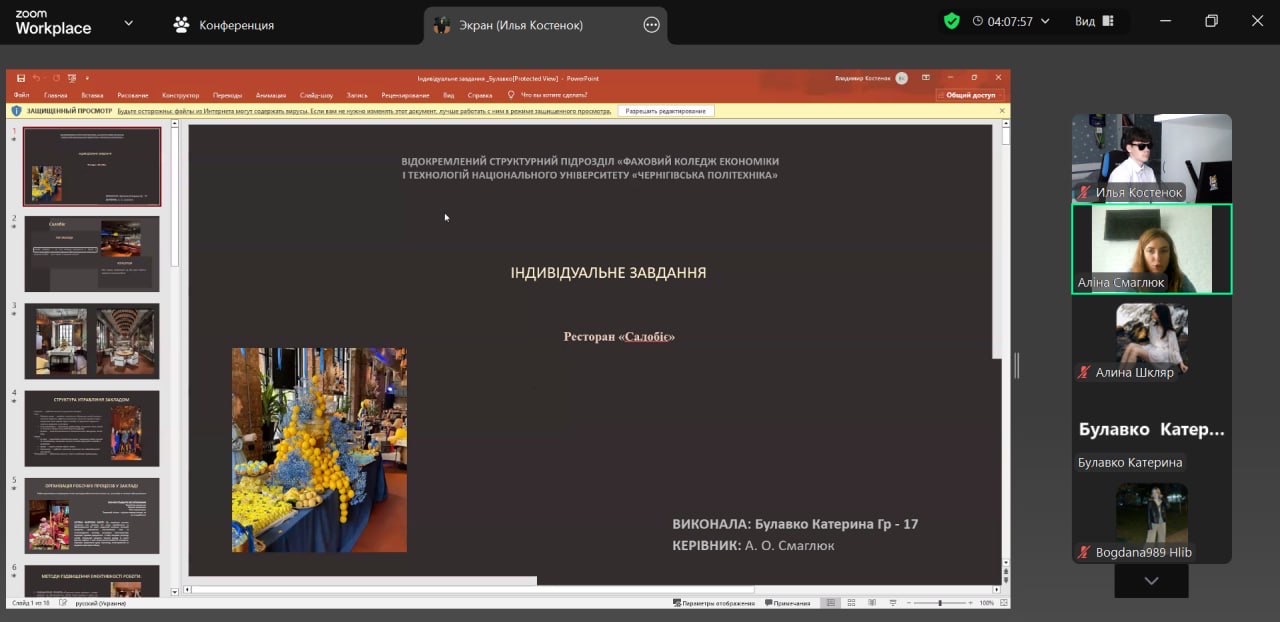Open the Справка ribbon tab
This screenshot has height=622, width=1280.
click(x=480, y=95)
